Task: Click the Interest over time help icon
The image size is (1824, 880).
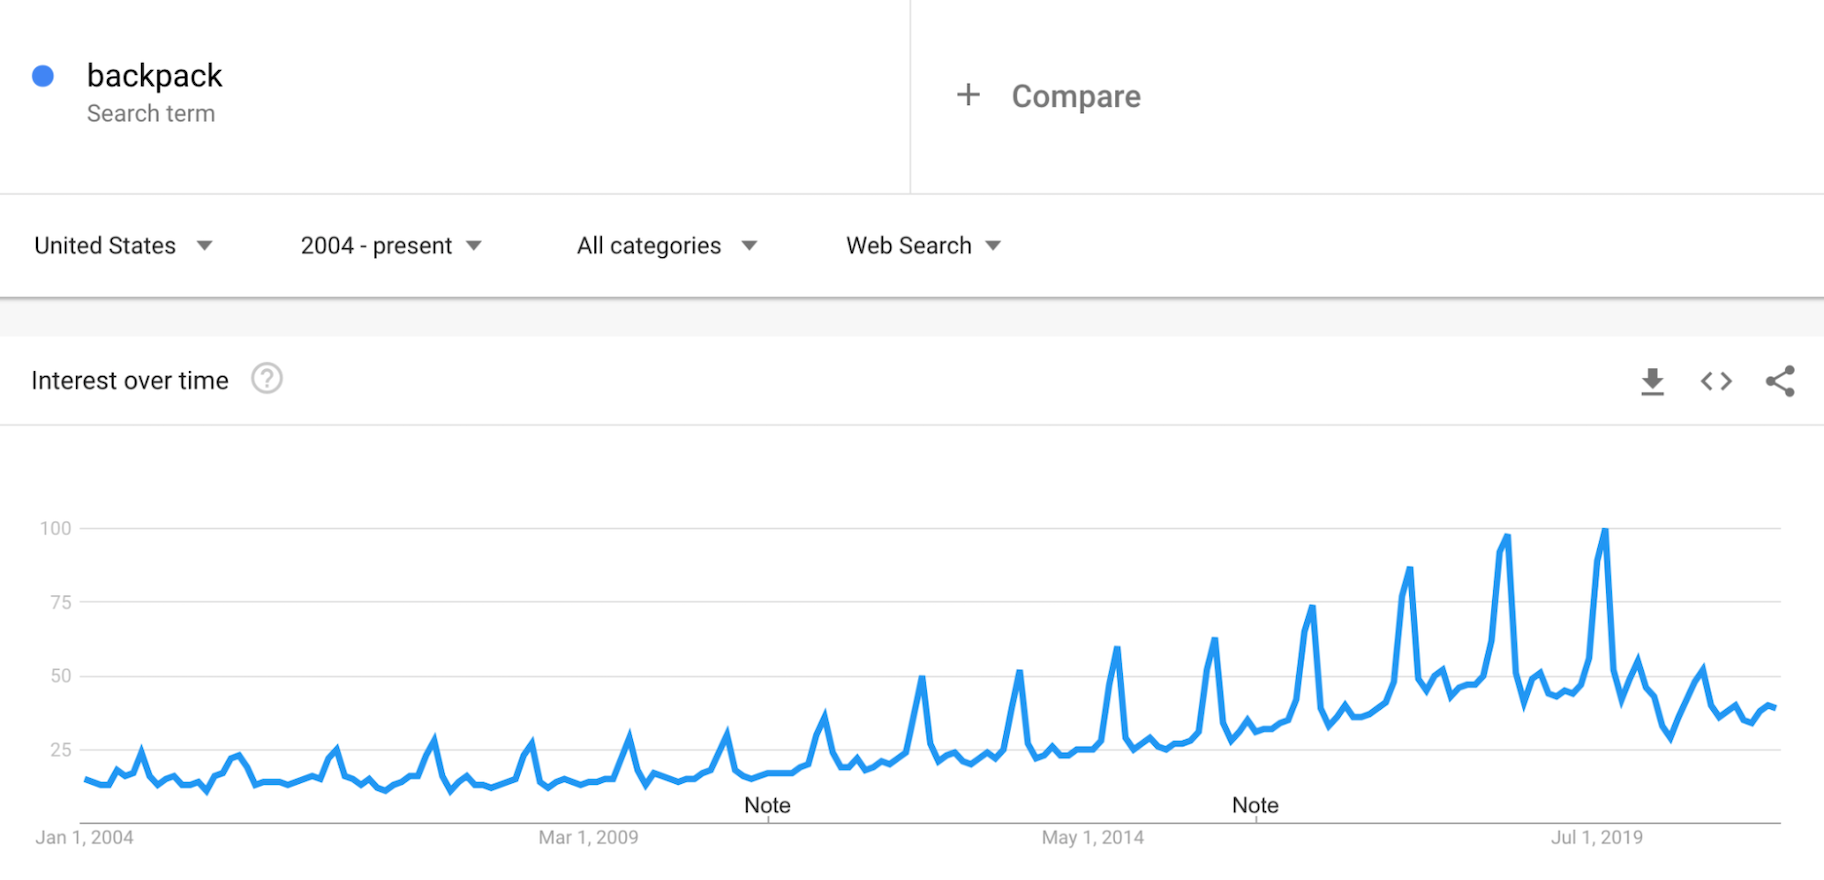Action: tap(267, 379)
